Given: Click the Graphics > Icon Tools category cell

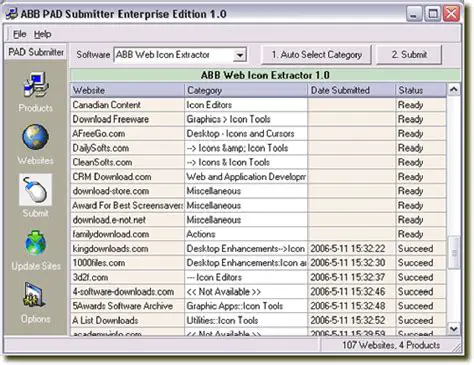Looking at the screenshot, I should 246,119.
